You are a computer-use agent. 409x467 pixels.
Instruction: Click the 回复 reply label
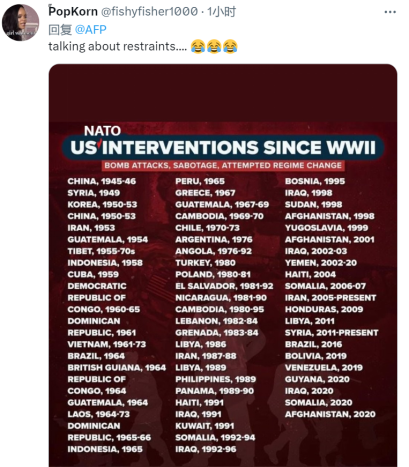click(x=60, y=30)
